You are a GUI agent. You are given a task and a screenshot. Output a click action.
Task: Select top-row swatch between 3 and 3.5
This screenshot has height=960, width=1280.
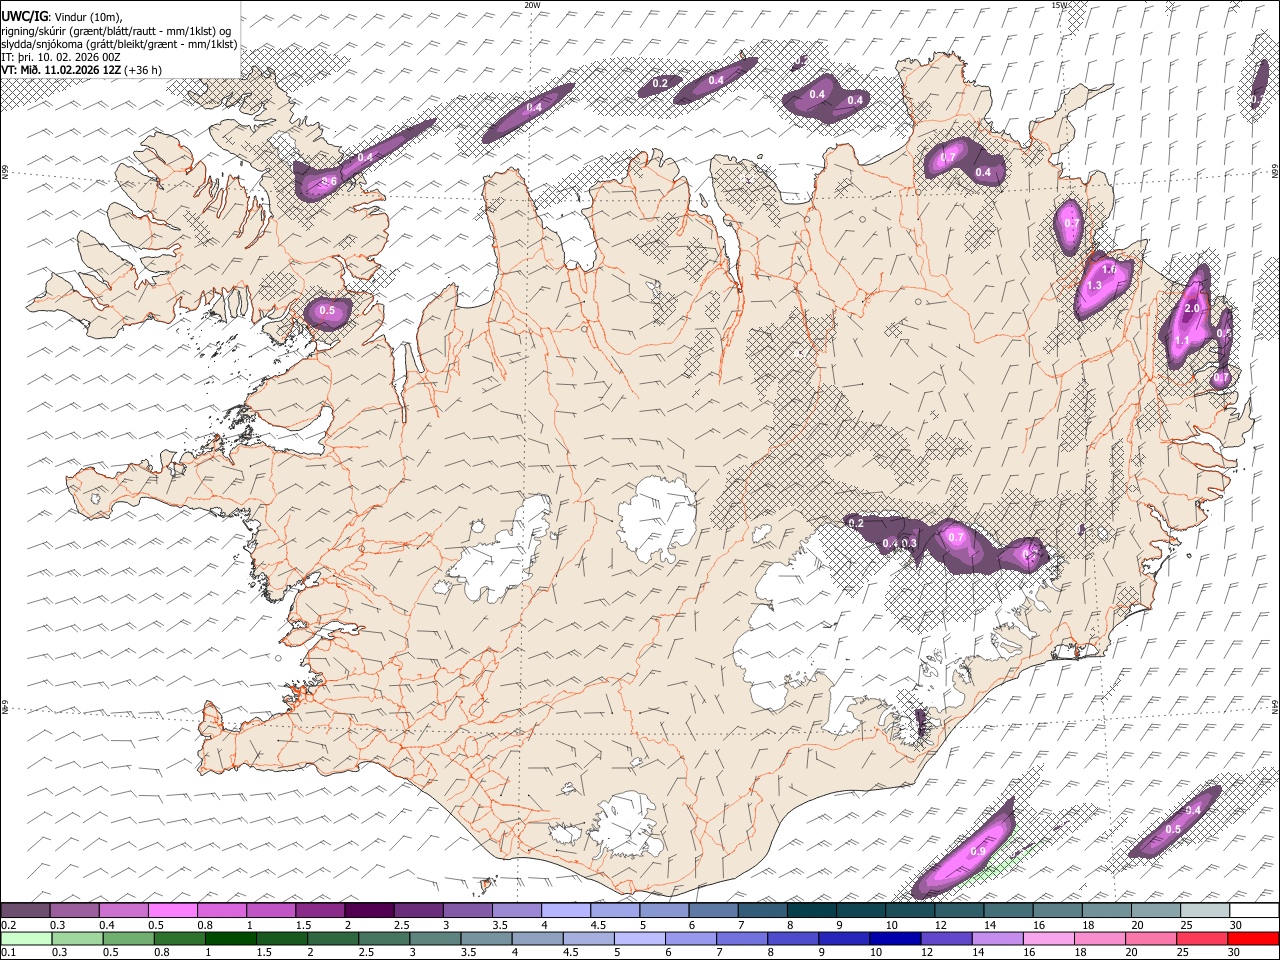pyautogui.click(x=466, y=910)
